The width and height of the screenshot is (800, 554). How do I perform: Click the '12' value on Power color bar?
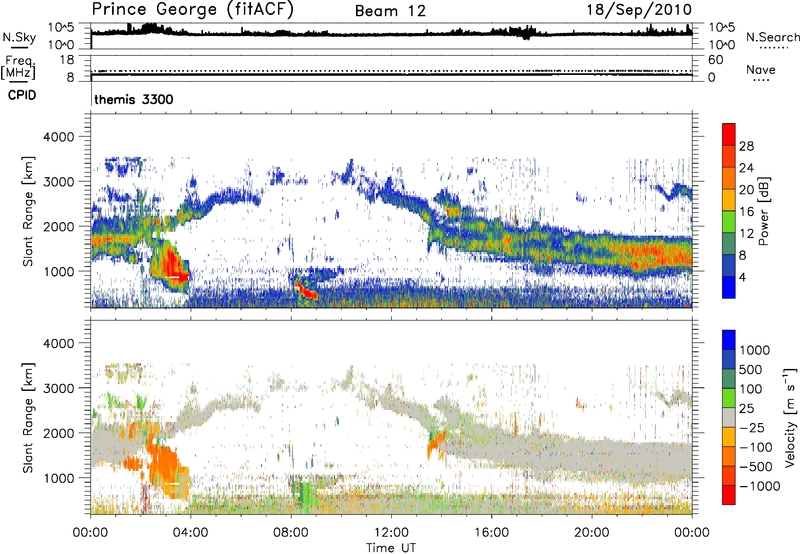tap(746, 234)
